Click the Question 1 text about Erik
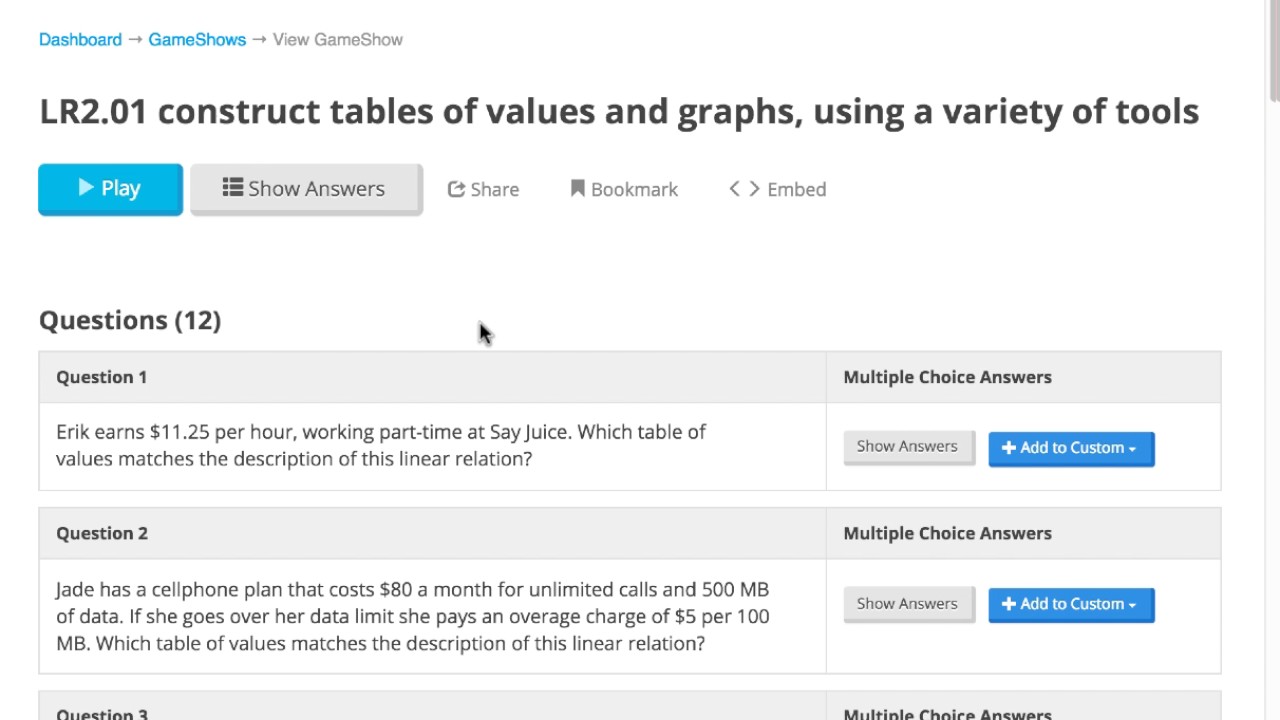The width and height of the screenshot is (1280, 720). pyautogui.click(x=381, y=445)
